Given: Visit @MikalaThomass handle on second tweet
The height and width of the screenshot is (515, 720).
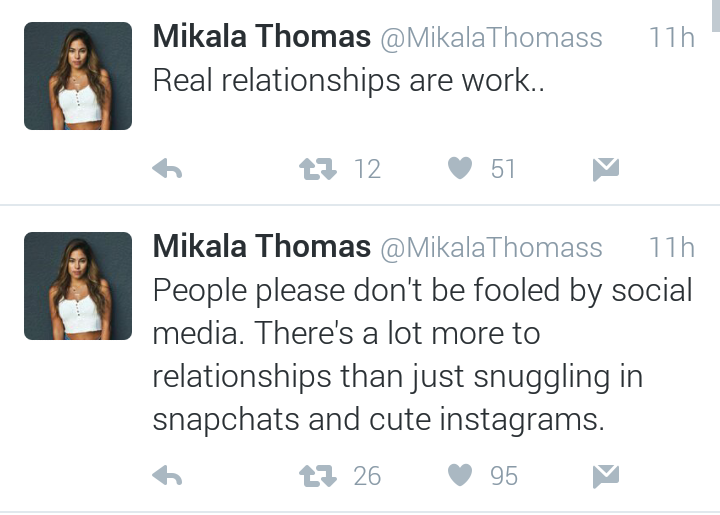Looking at the screenshot, I should [491, 248].
